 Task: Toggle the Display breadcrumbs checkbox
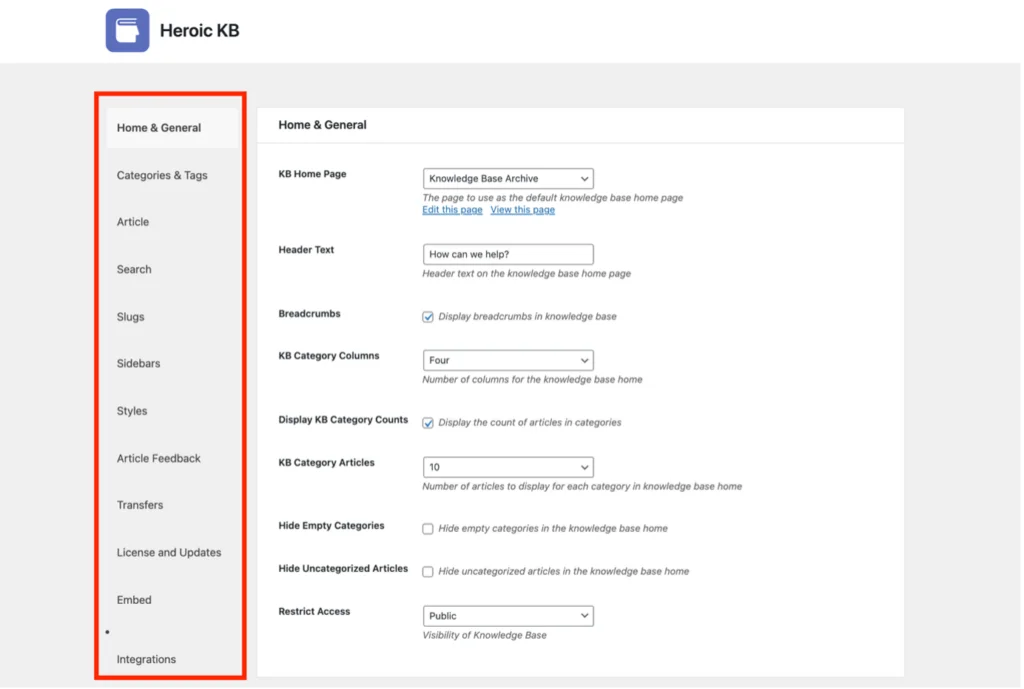428,317
